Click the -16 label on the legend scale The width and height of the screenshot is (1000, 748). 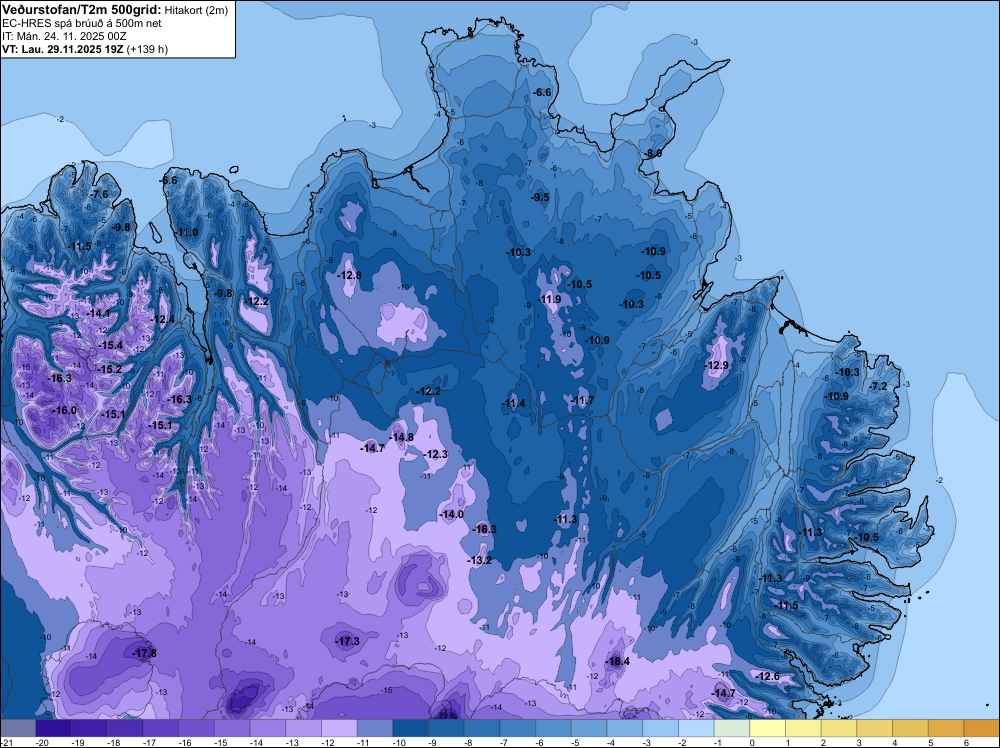184,742
